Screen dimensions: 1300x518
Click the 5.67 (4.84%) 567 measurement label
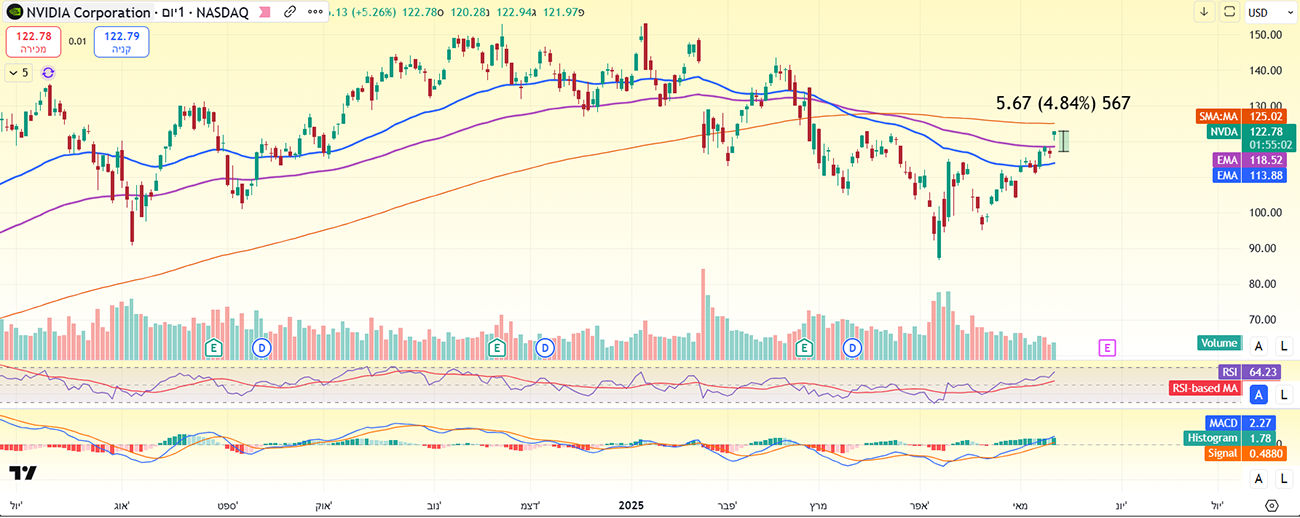[x=1064, y=103]
